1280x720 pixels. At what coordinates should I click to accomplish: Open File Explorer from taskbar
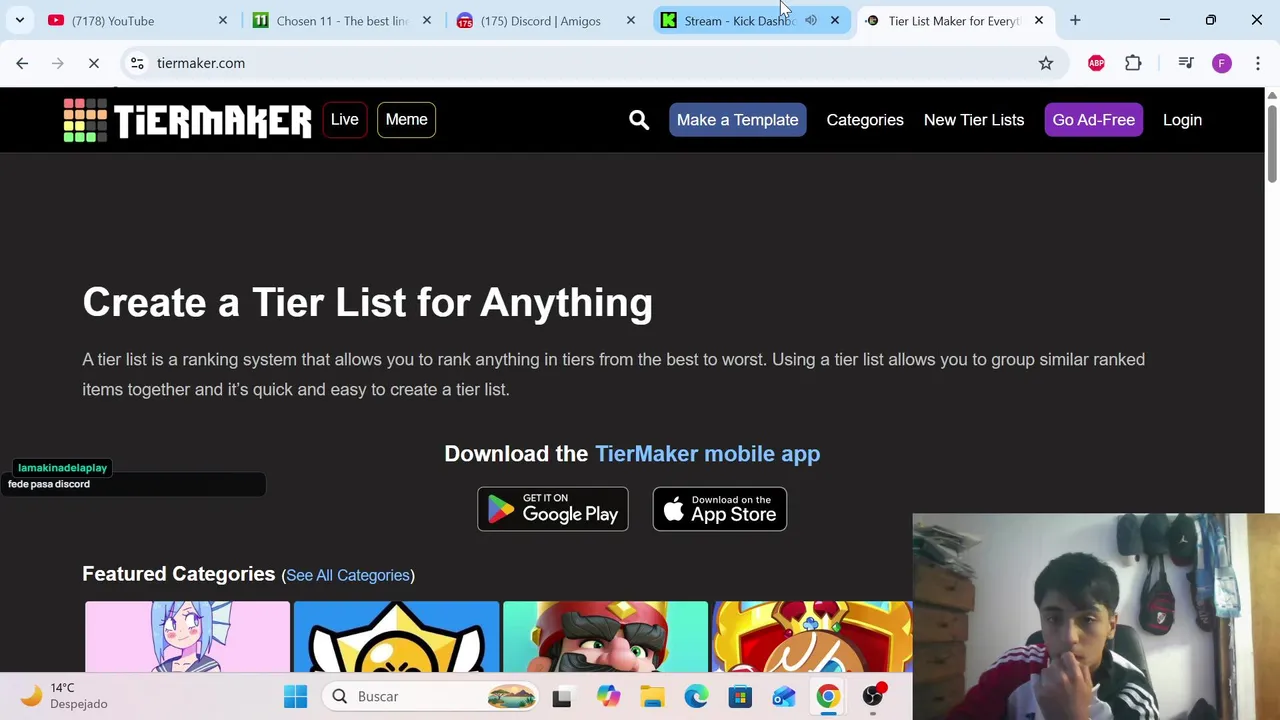(x=652, y=696)
